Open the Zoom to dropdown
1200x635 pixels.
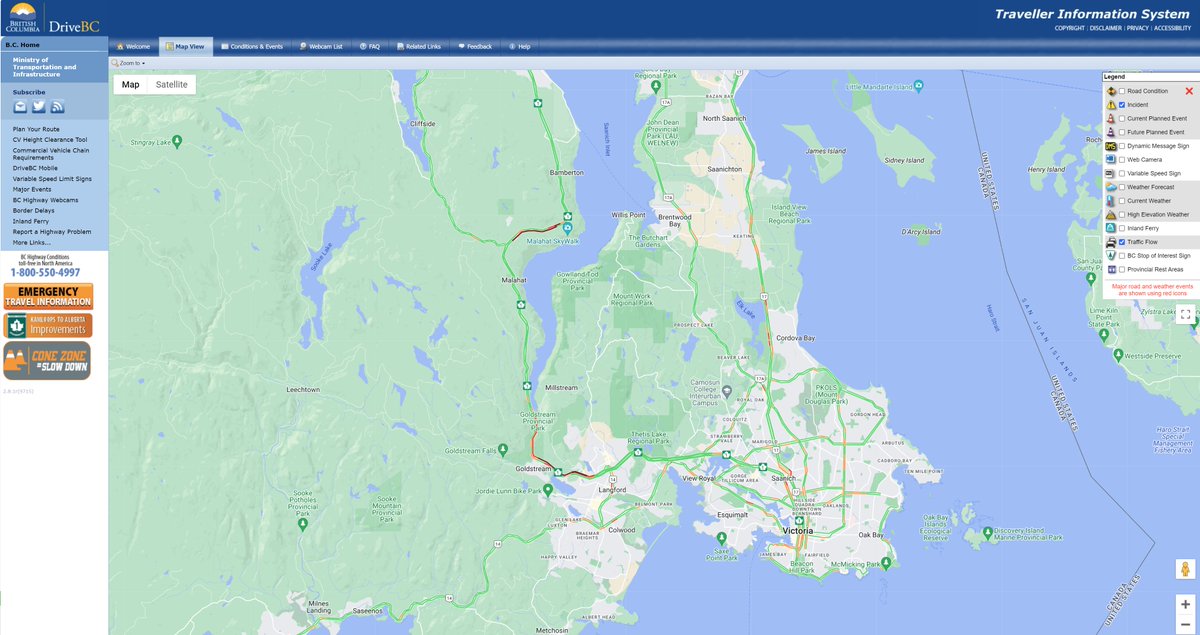pyautogui.click(x=128, y=62)
